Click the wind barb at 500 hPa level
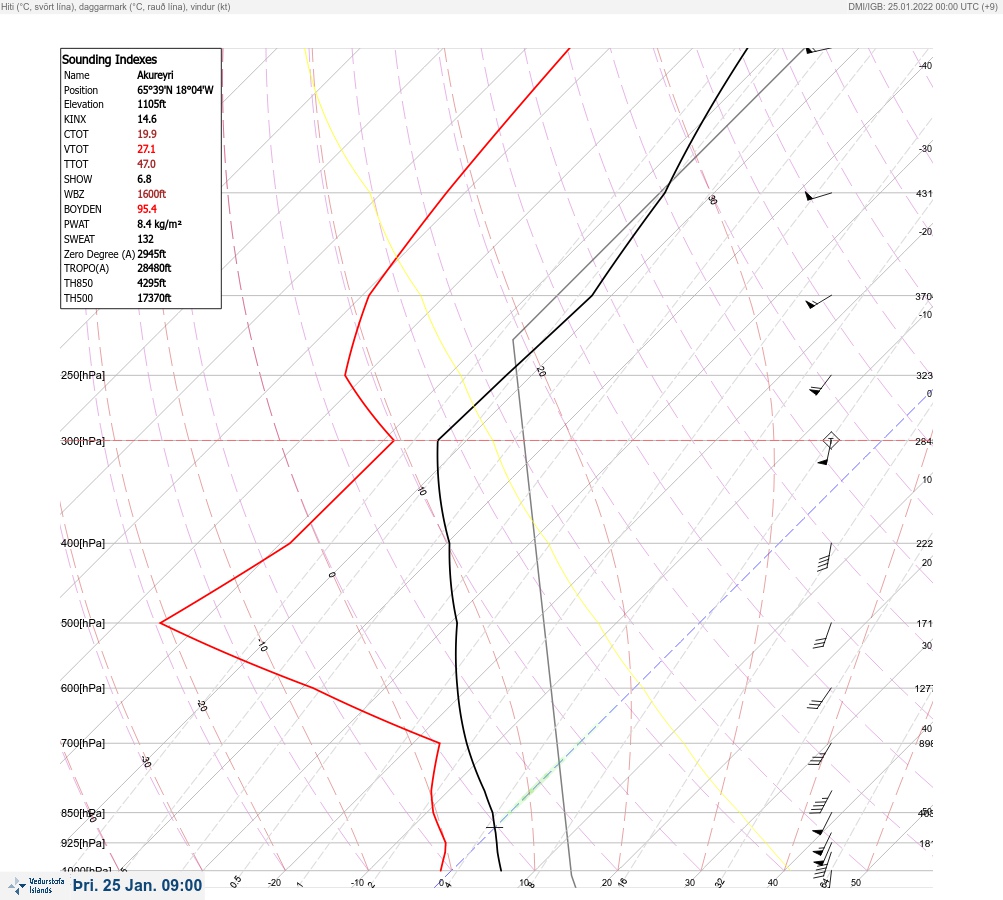The height and width of the screenshot is (900, 1003). 823,636
